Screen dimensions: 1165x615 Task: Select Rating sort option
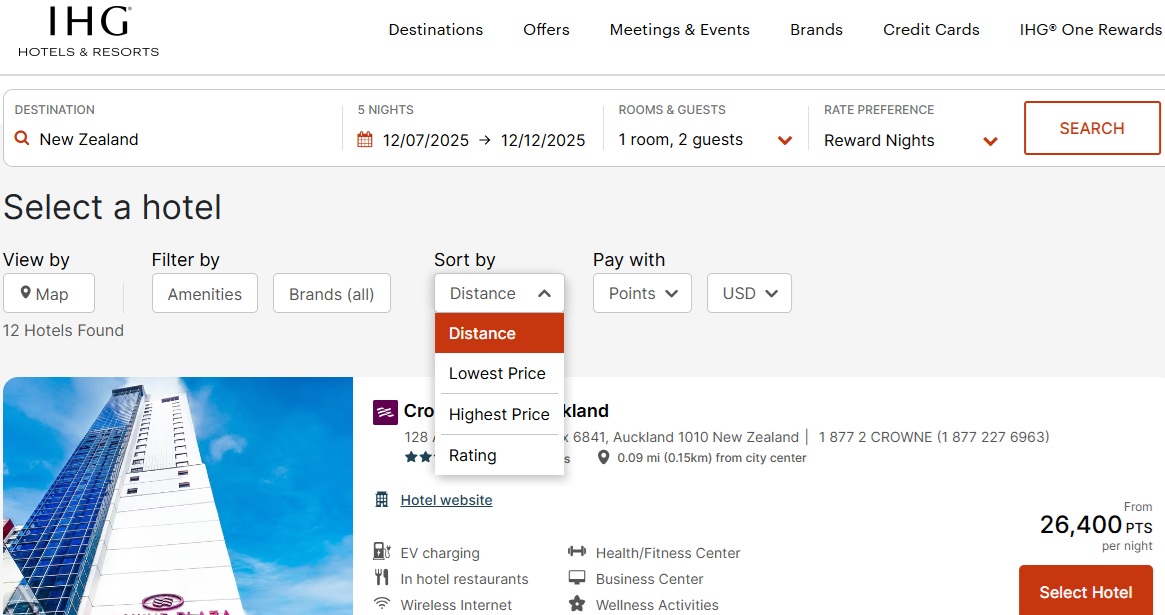(x=499, y=455)
